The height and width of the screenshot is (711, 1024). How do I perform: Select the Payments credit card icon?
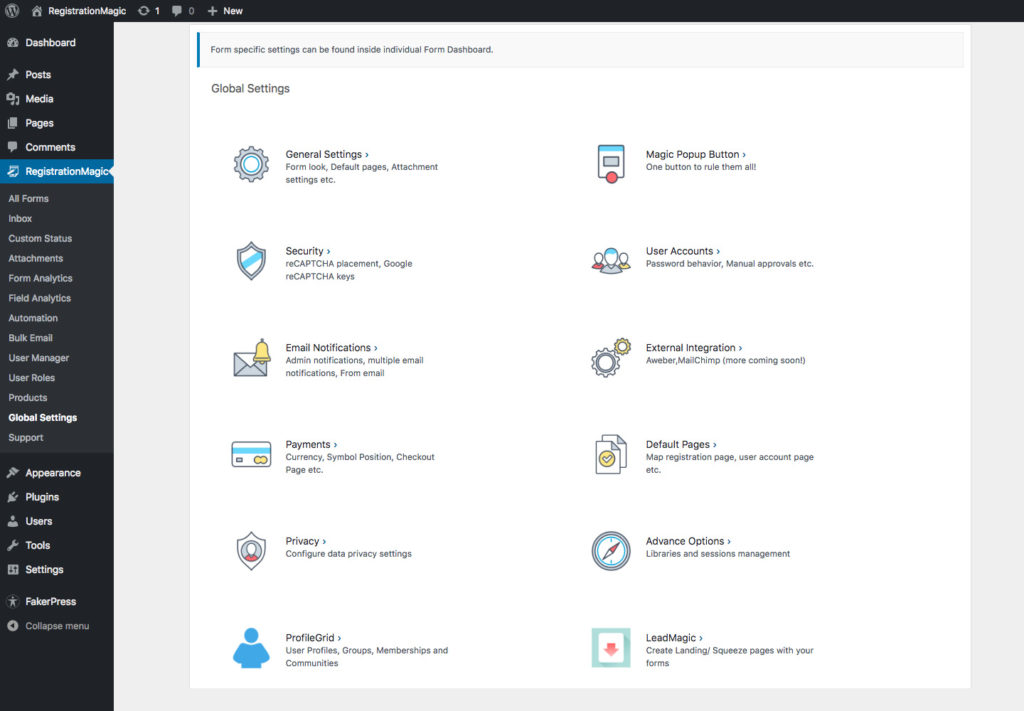point(251,455)
